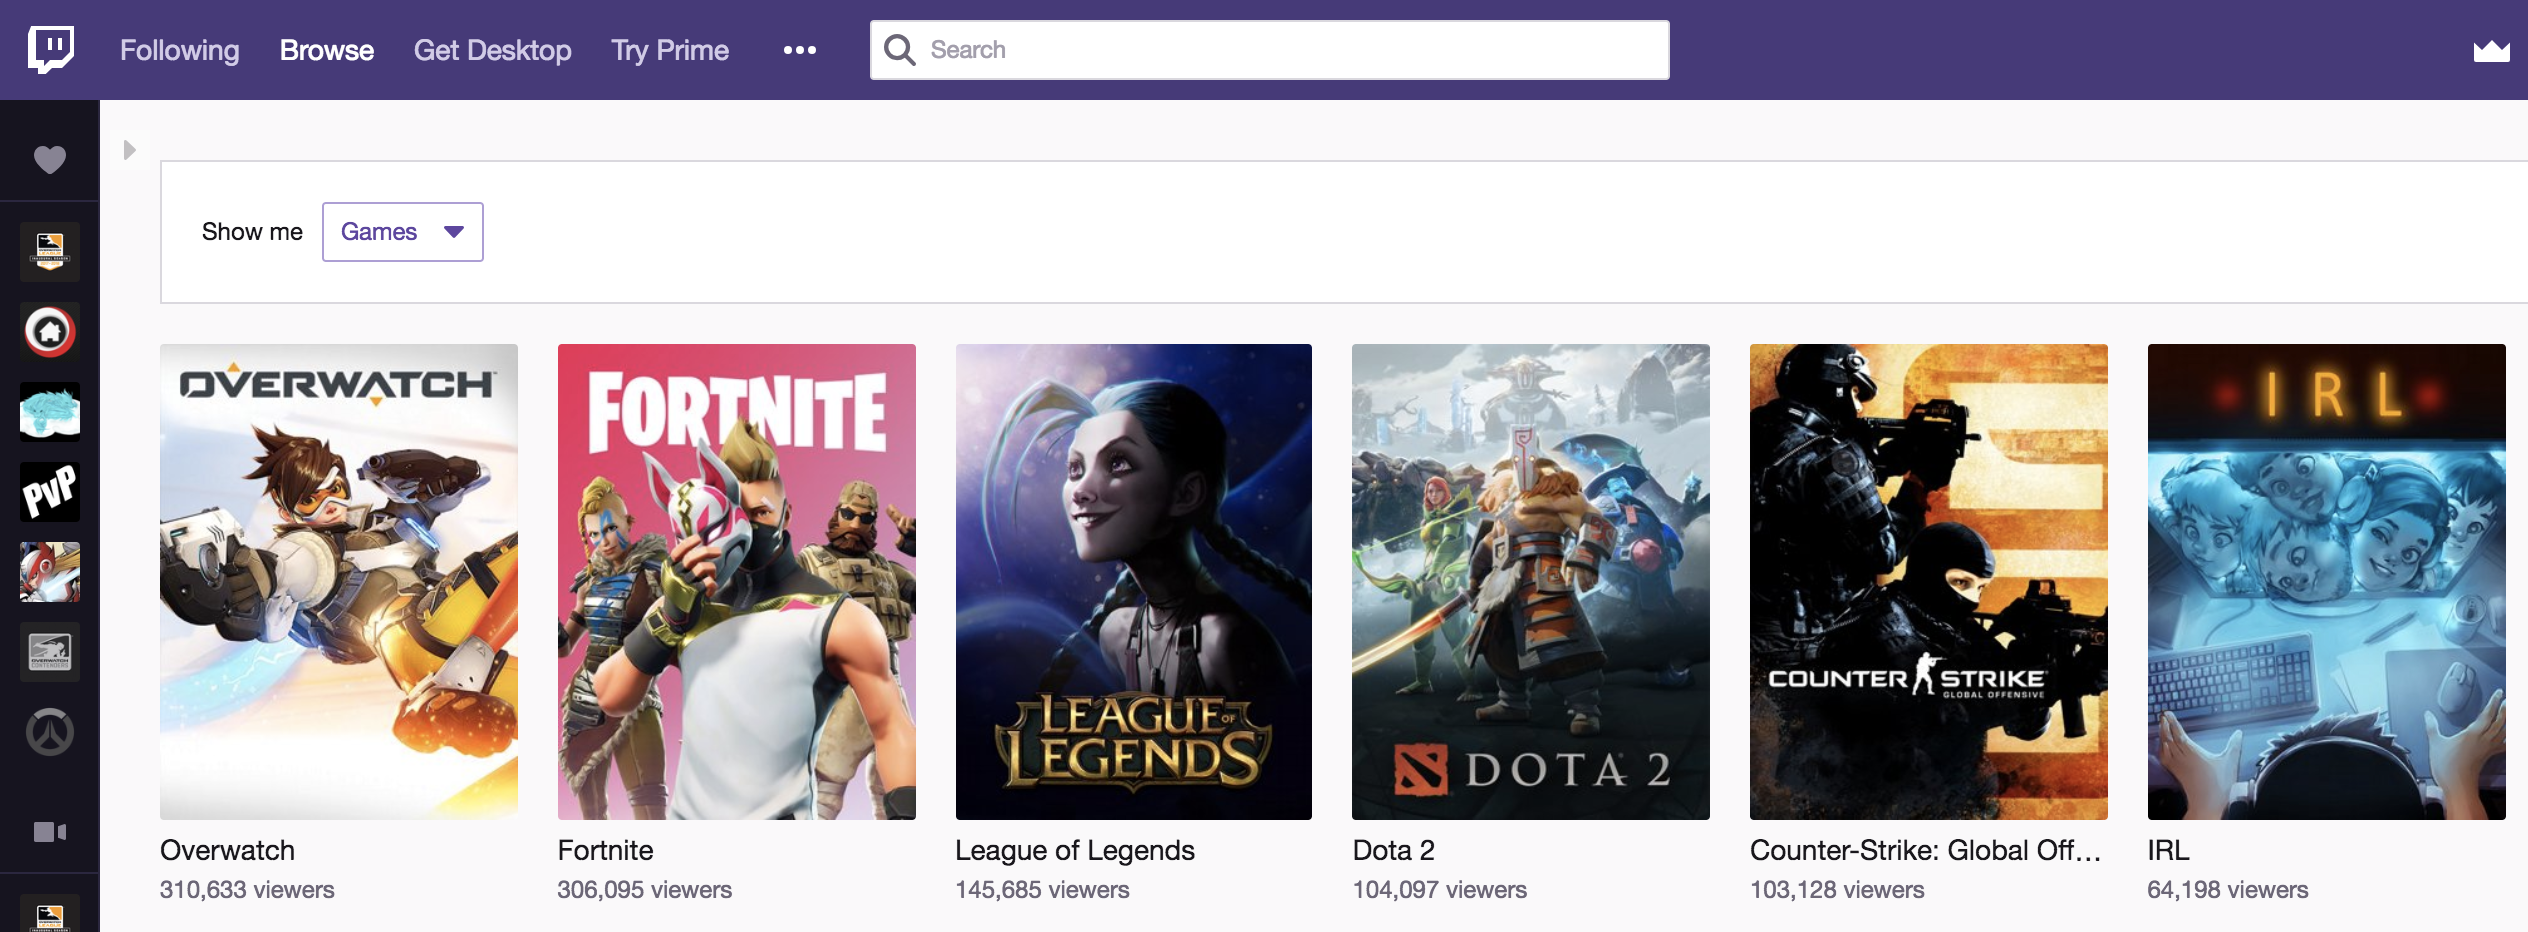Image resolution: width=2528 pixels, height=932 pixels.
Task: Click the "64,198 viewers" text
Action: click(x=2228, y=890)
